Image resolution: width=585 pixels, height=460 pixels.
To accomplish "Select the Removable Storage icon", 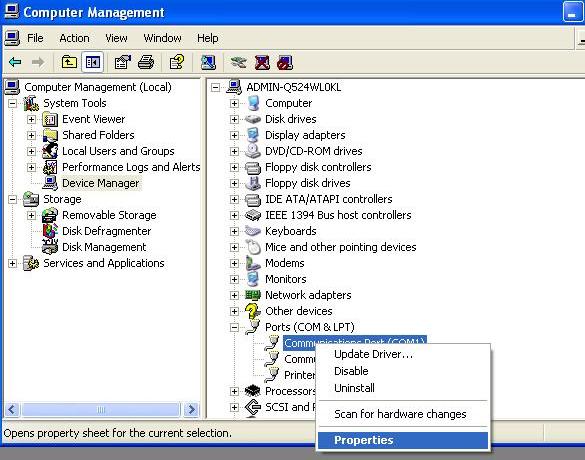I will [50, 215].
